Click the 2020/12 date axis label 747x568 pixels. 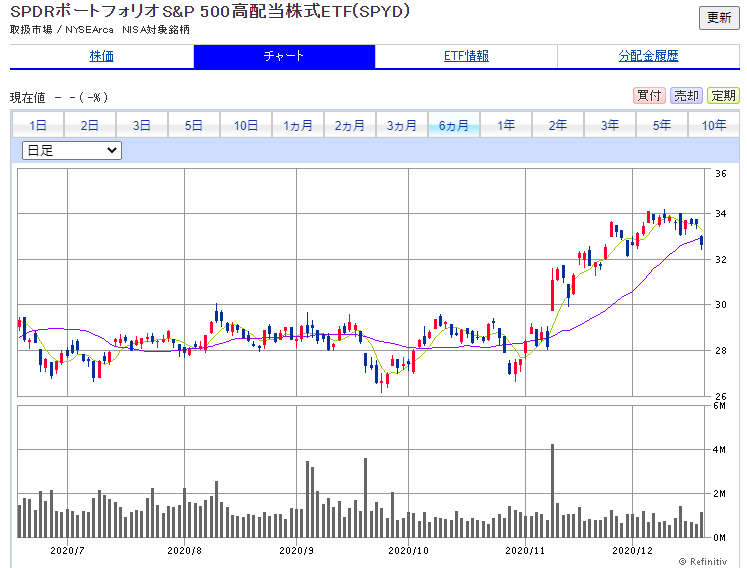coord(632,550)
